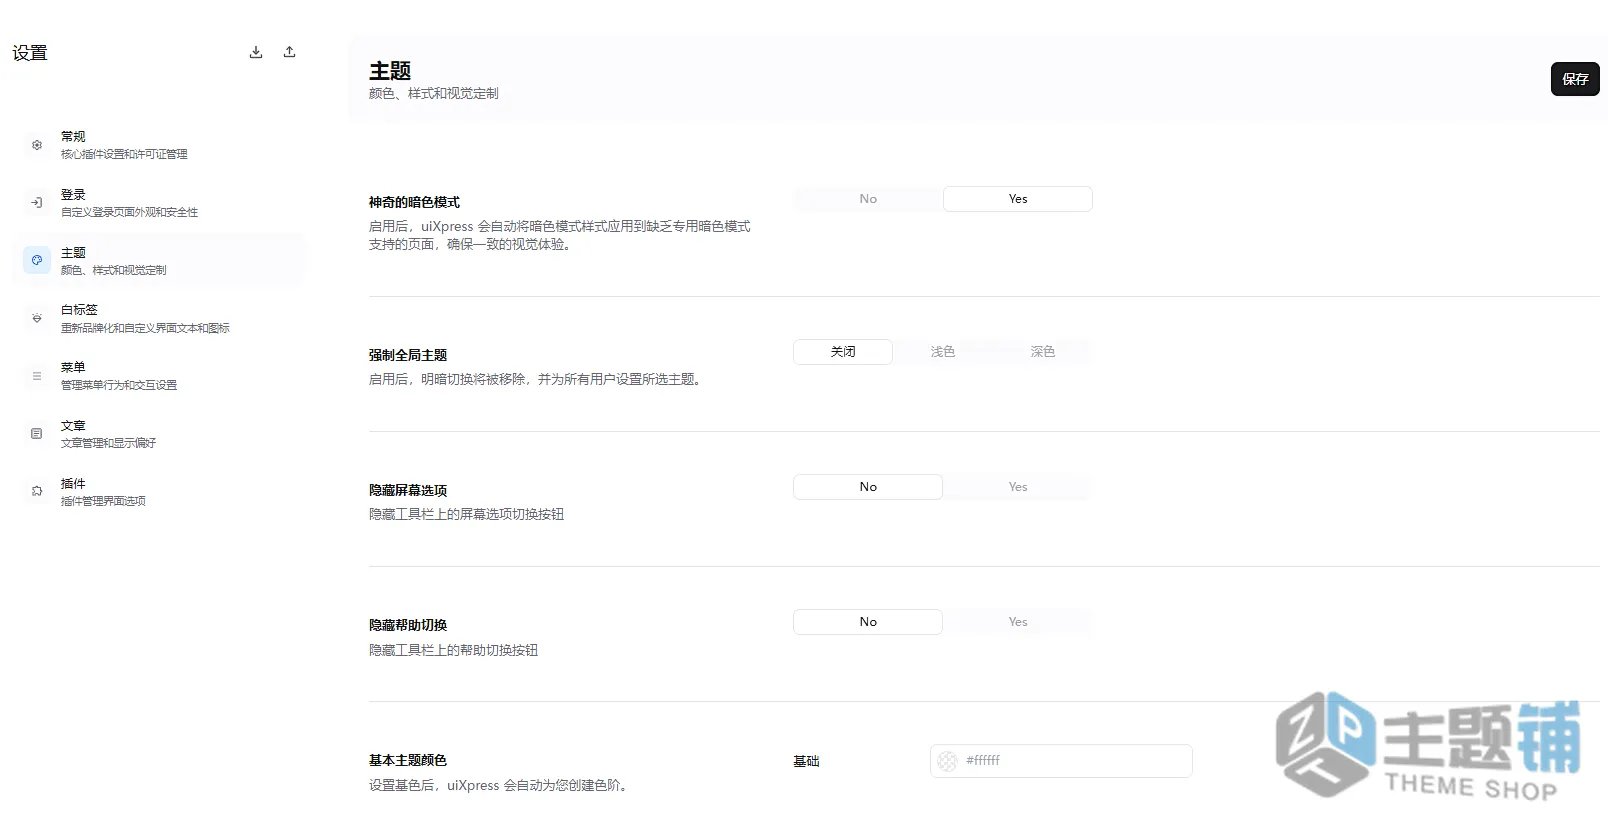Screen dimensions: 1608x830
Task: Click the document icon beside 文章
Action: tap(37, 434)
